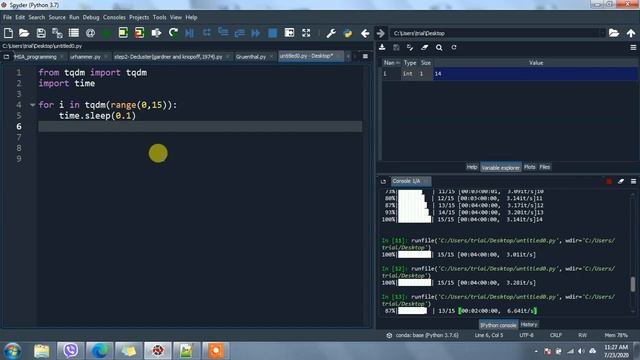This screenshot has width=640, height=360.
Task: Interrupt the kernel with red stop button
Action: (x=609, y=181)
